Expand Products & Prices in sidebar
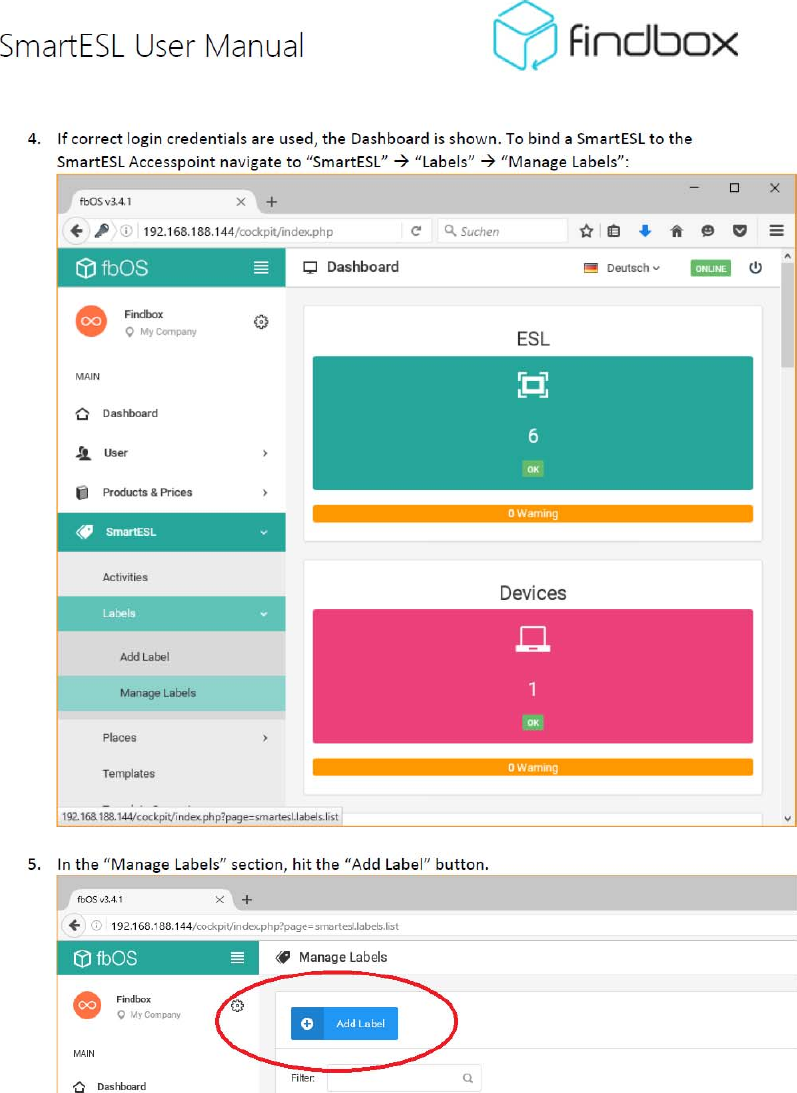The width and height of the screenshot is (797, 1093). (x=172, y=492)
